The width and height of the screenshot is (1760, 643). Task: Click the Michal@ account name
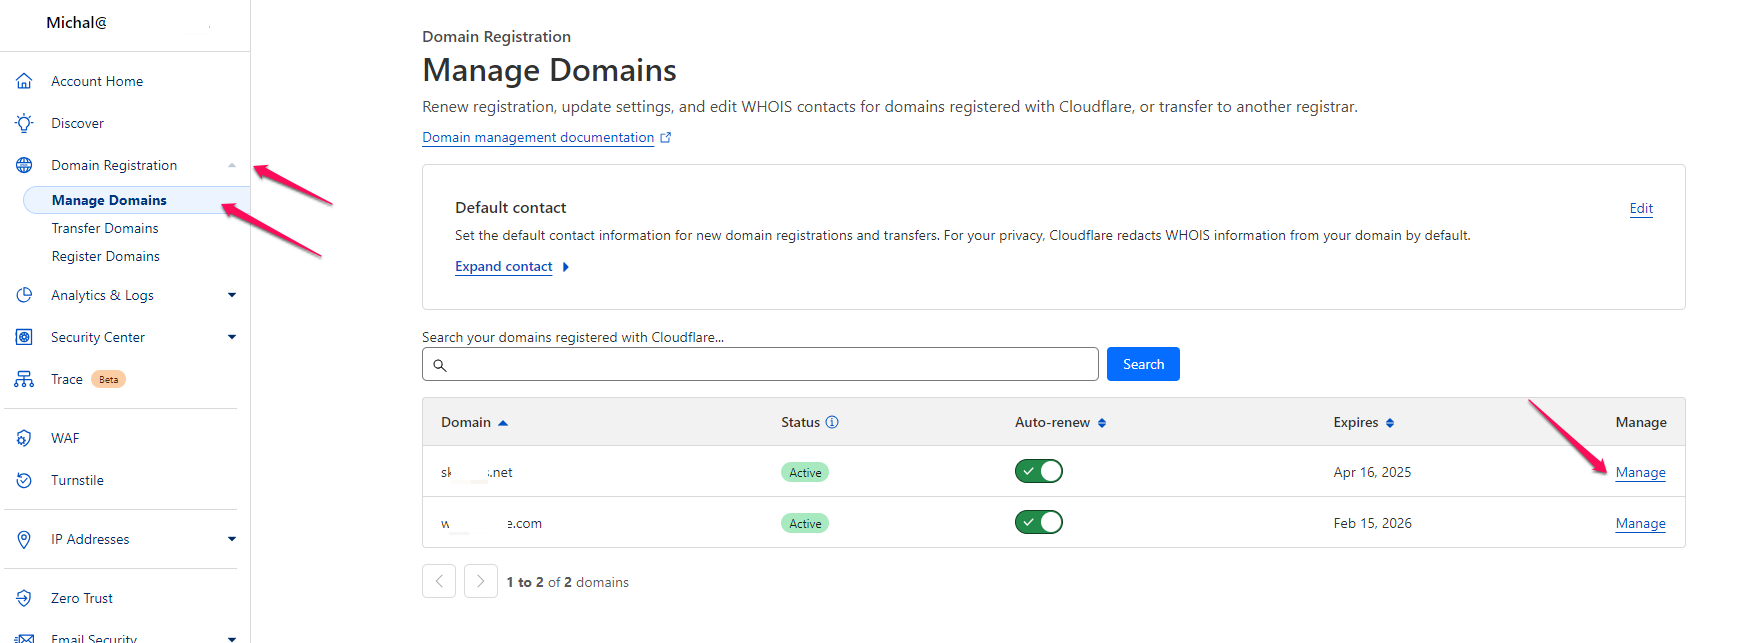76,22
